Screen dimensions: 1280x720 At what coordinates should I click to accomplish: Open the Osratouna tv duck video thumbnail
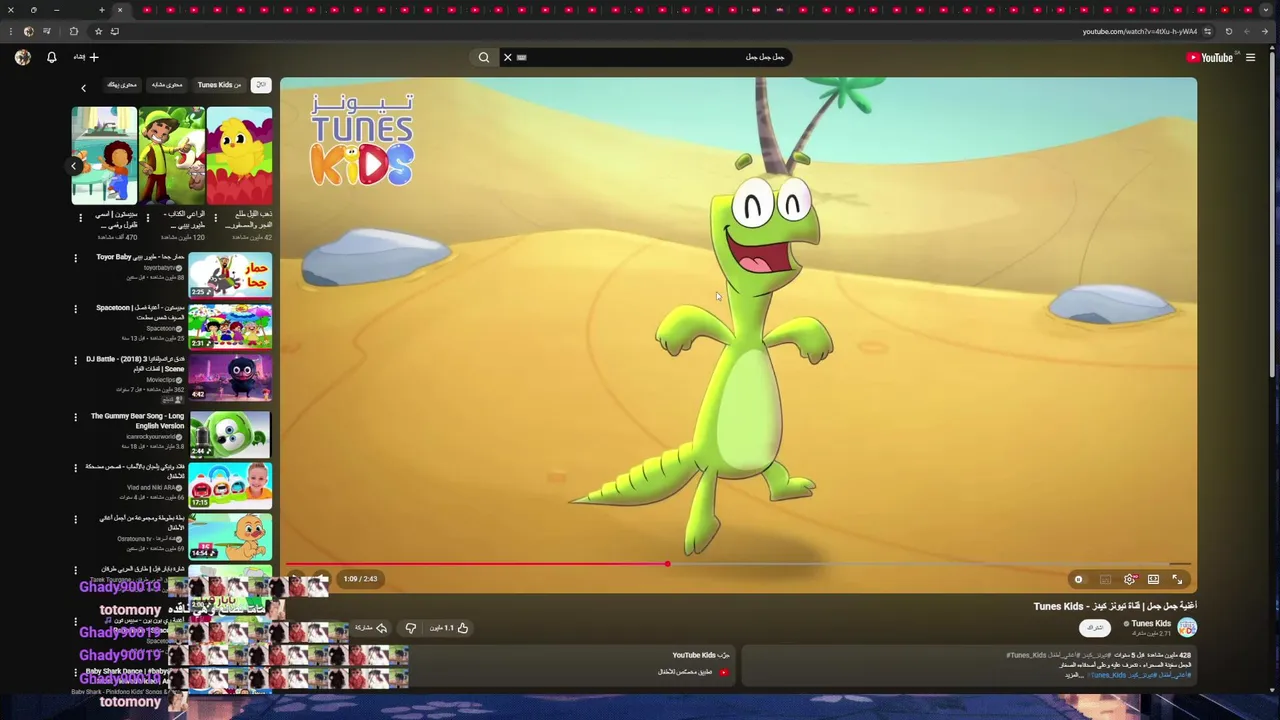(230, 536)
